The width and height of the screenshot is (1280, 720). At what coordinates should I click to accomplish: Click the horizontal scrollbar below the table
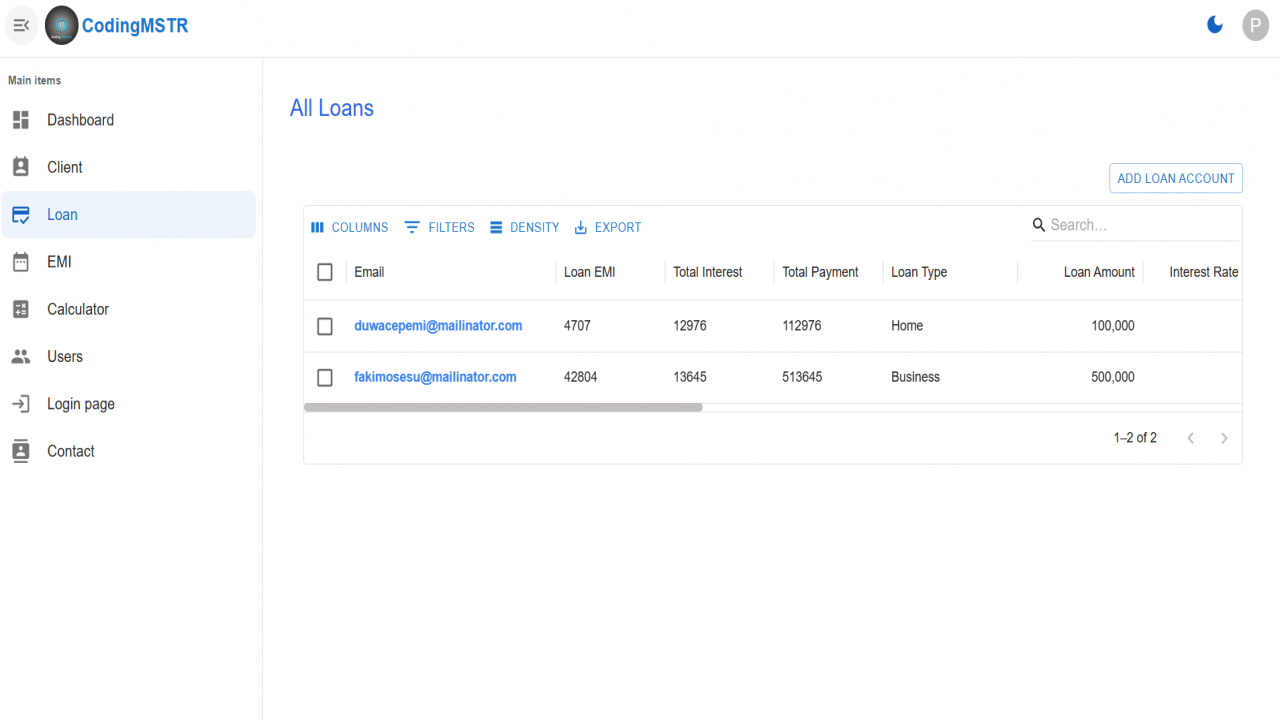503,408
